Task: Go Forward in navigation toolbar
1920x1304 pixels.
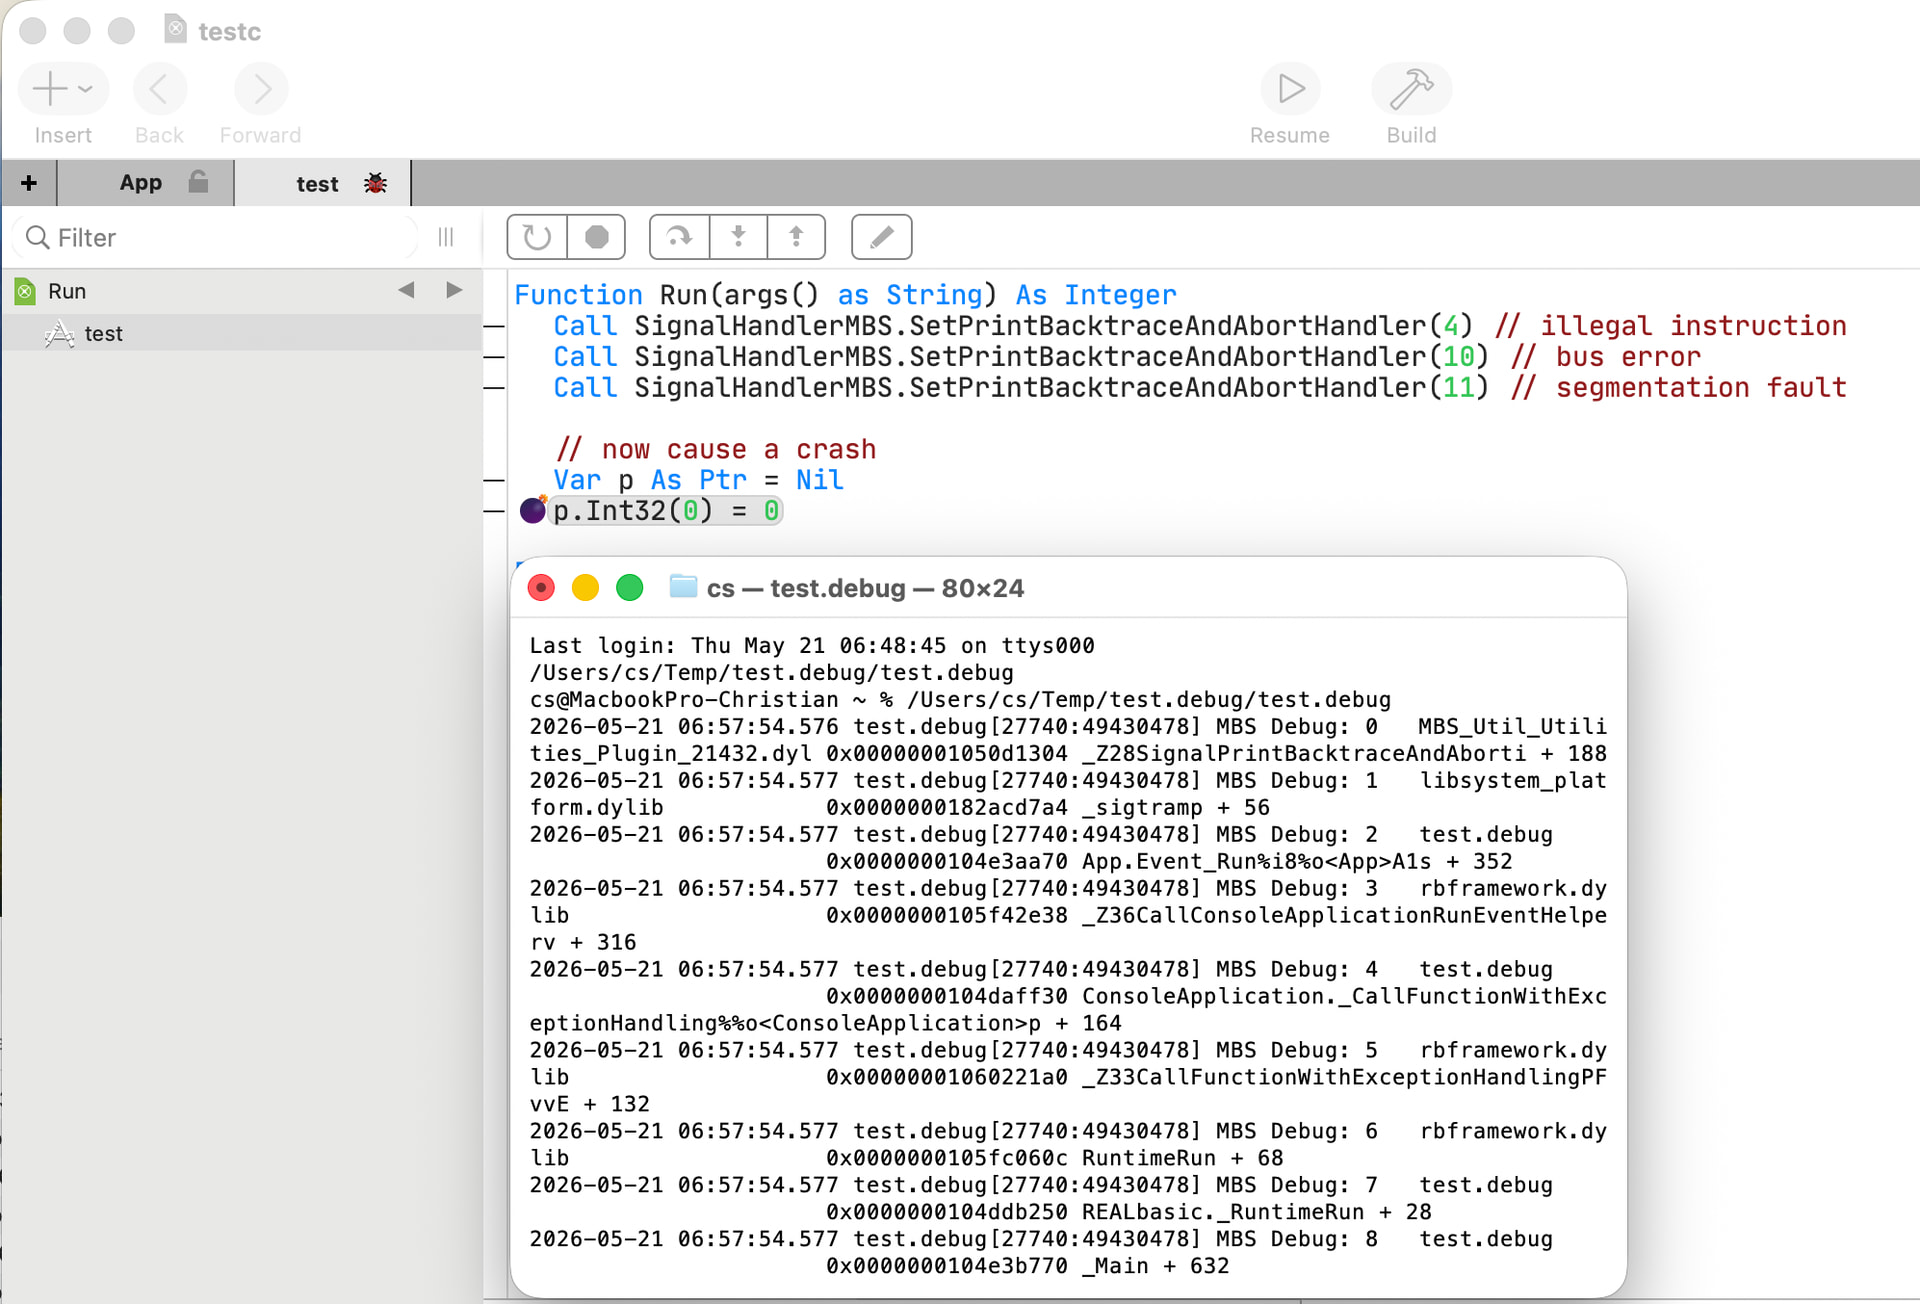Action: pyautogui.click(x=261, y=89)
